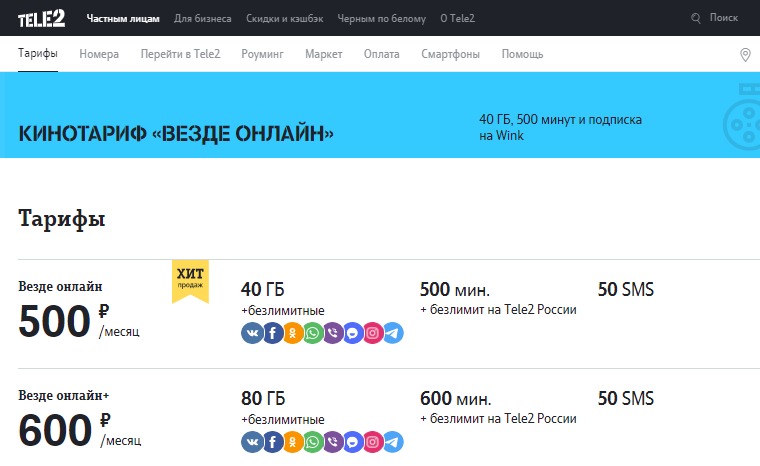Open О Tele2 section

(x=458, y=18)
